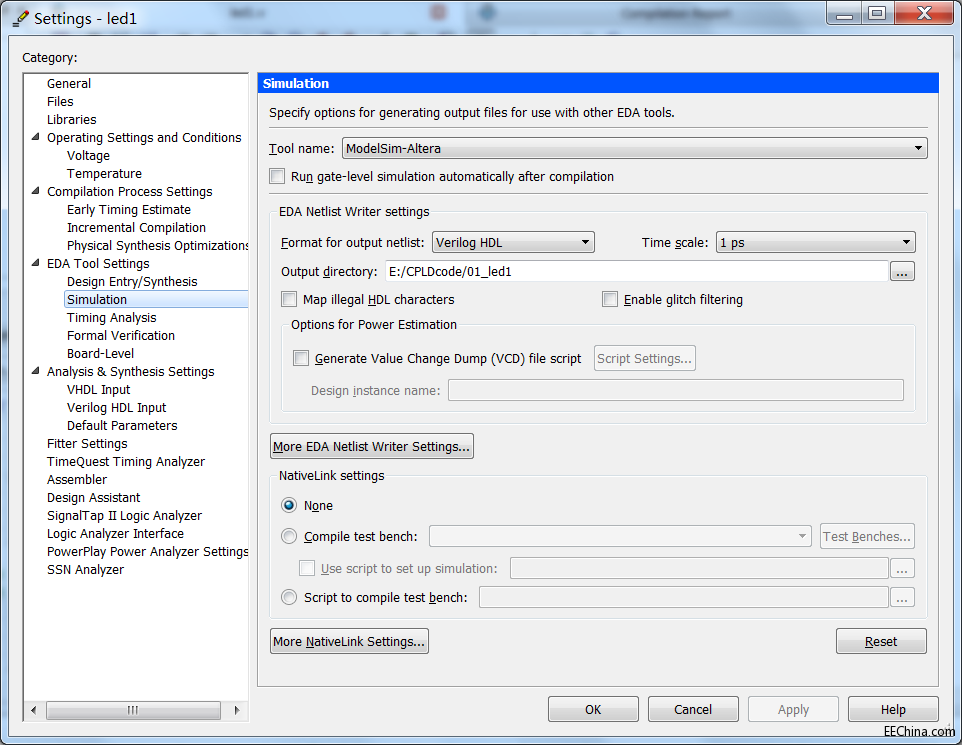Click inside the Output directory text field

pyautogui.click(x=635, y=272)
